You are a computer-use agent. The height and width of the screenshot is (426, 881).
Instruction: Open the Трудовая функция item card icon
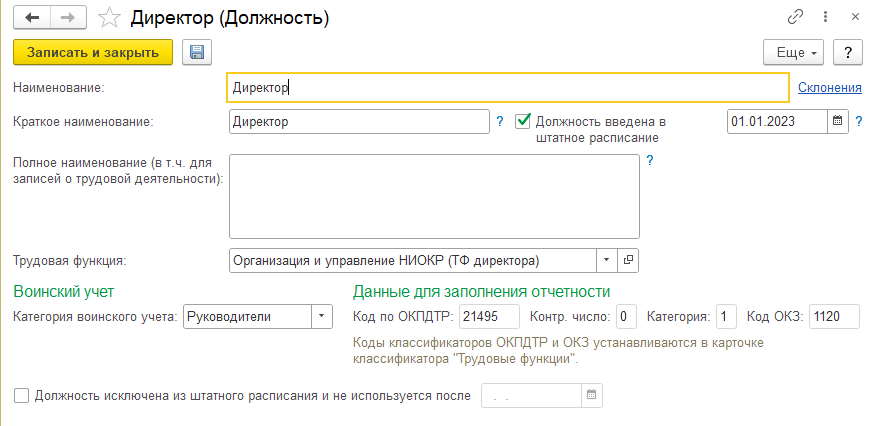pos(628,260)
